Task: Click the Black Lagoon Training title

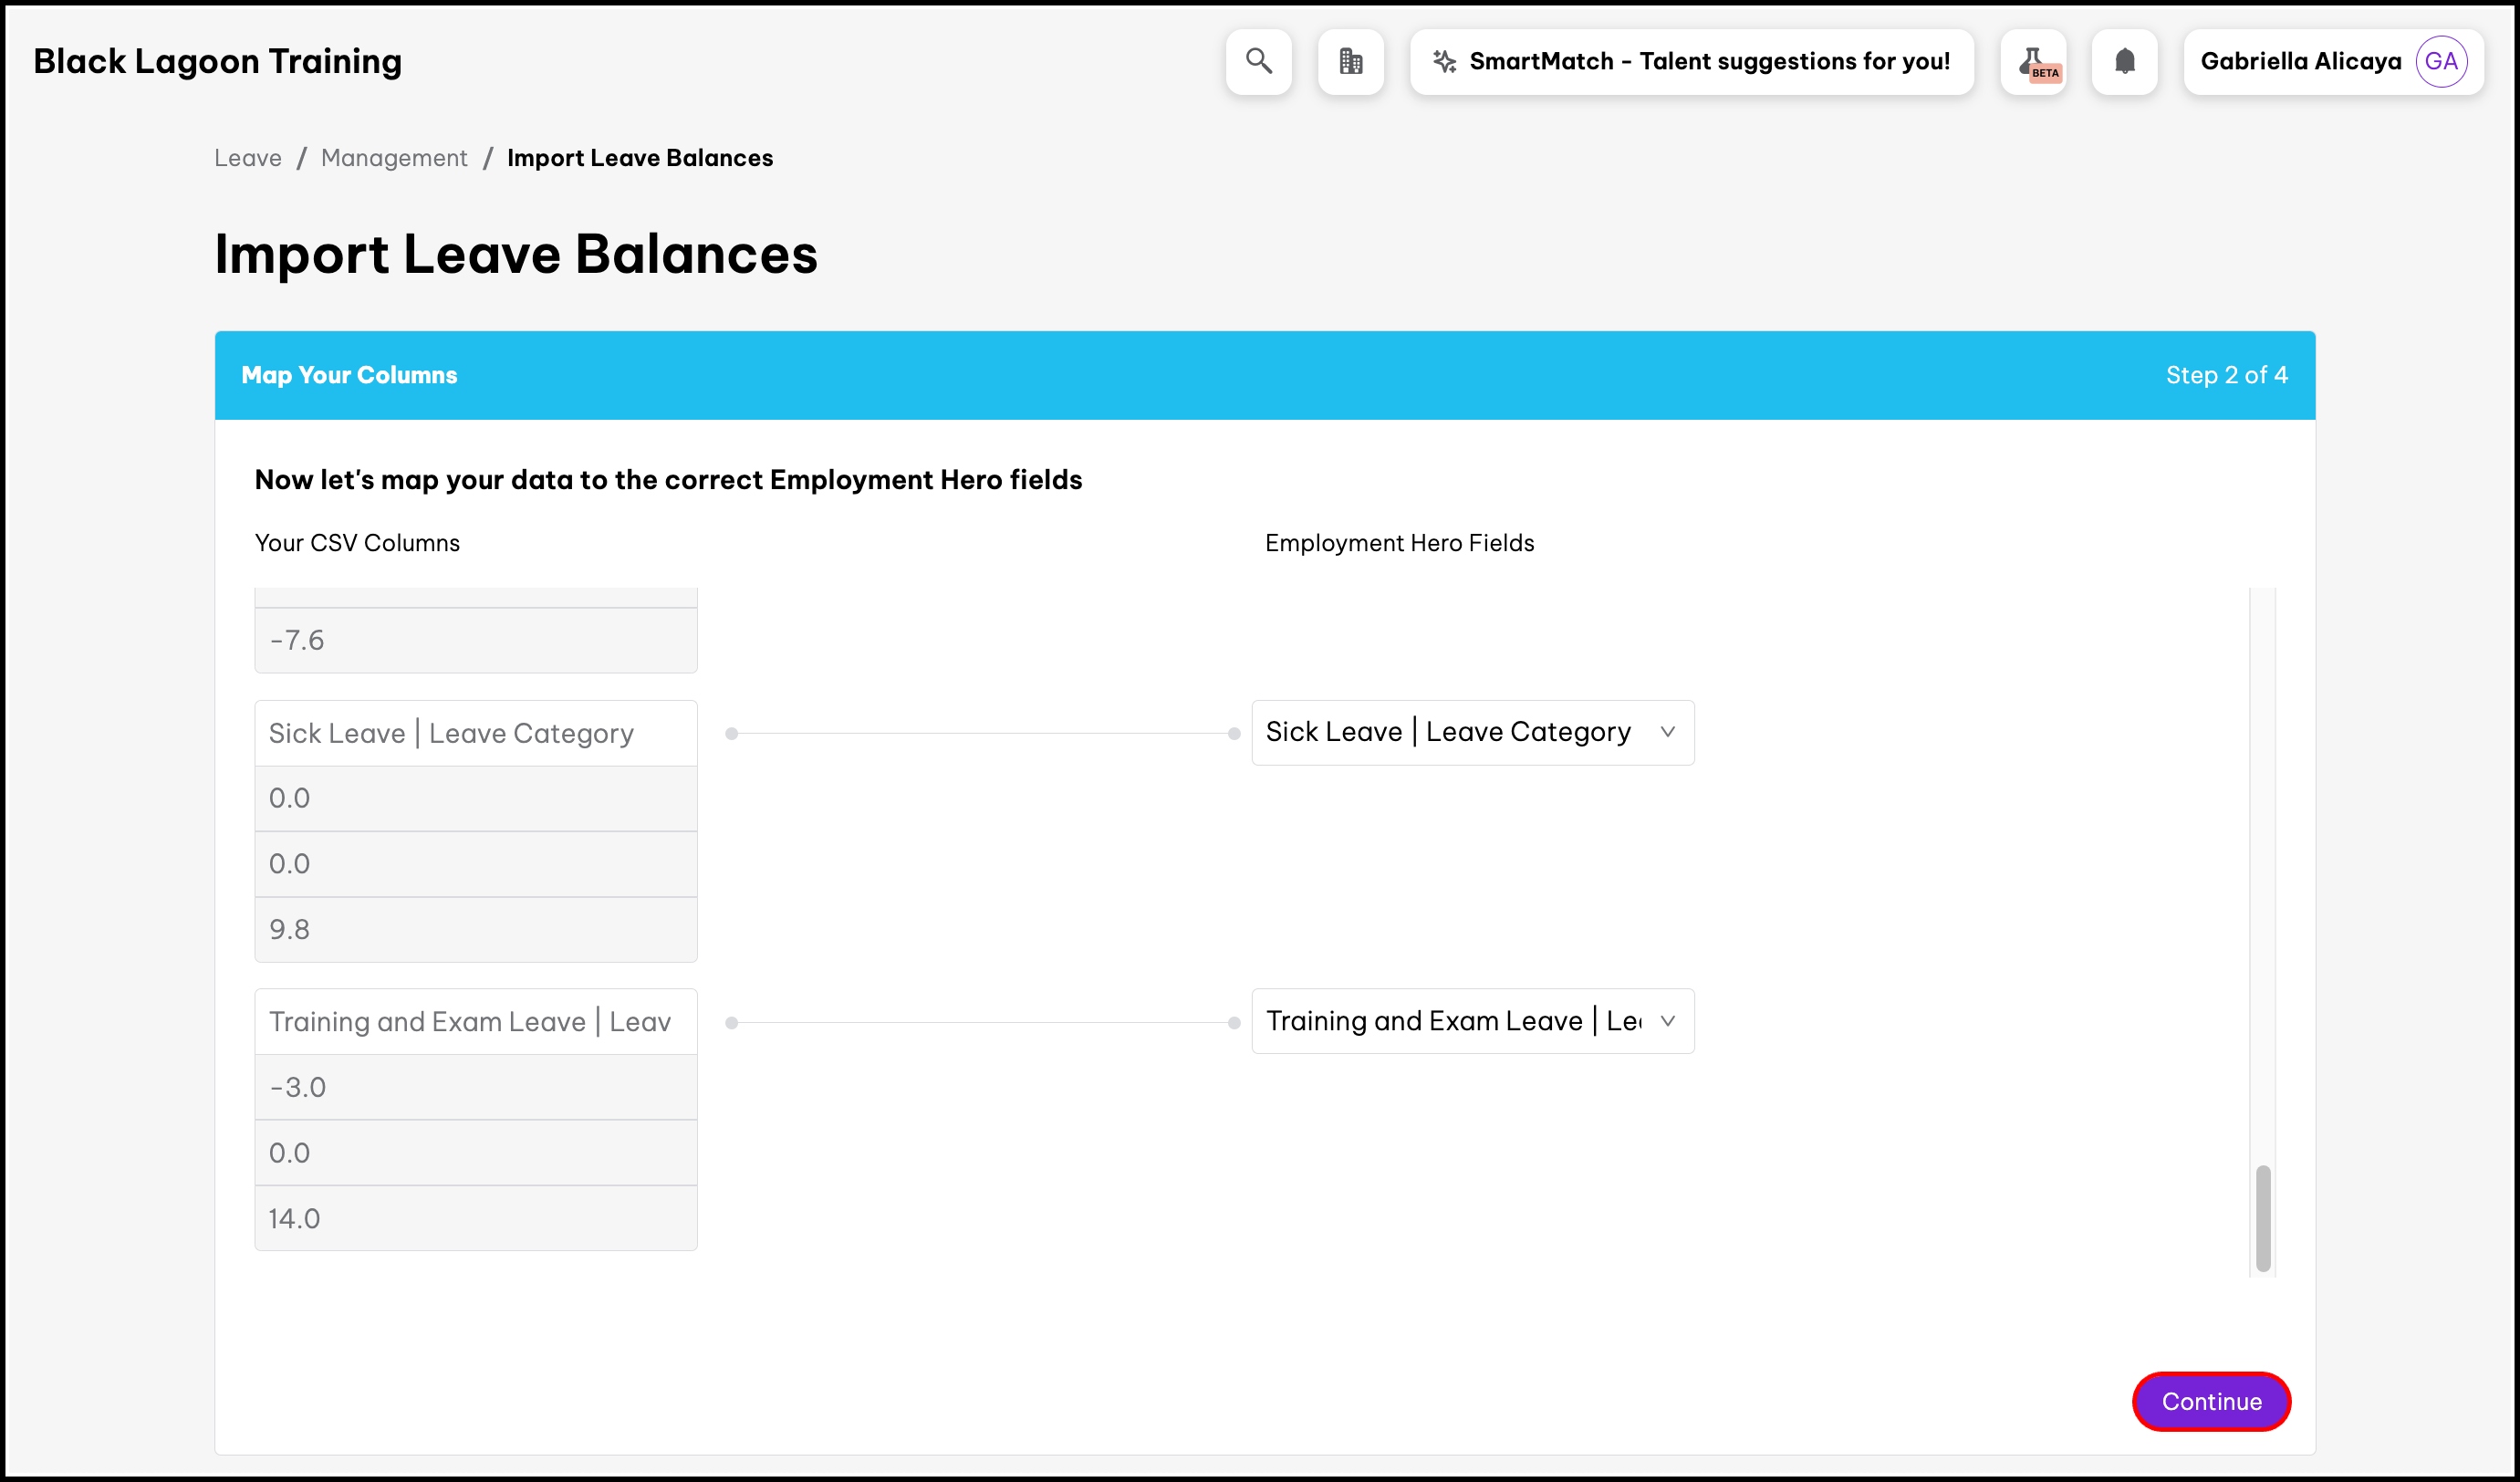Action: tap(217, 62)
